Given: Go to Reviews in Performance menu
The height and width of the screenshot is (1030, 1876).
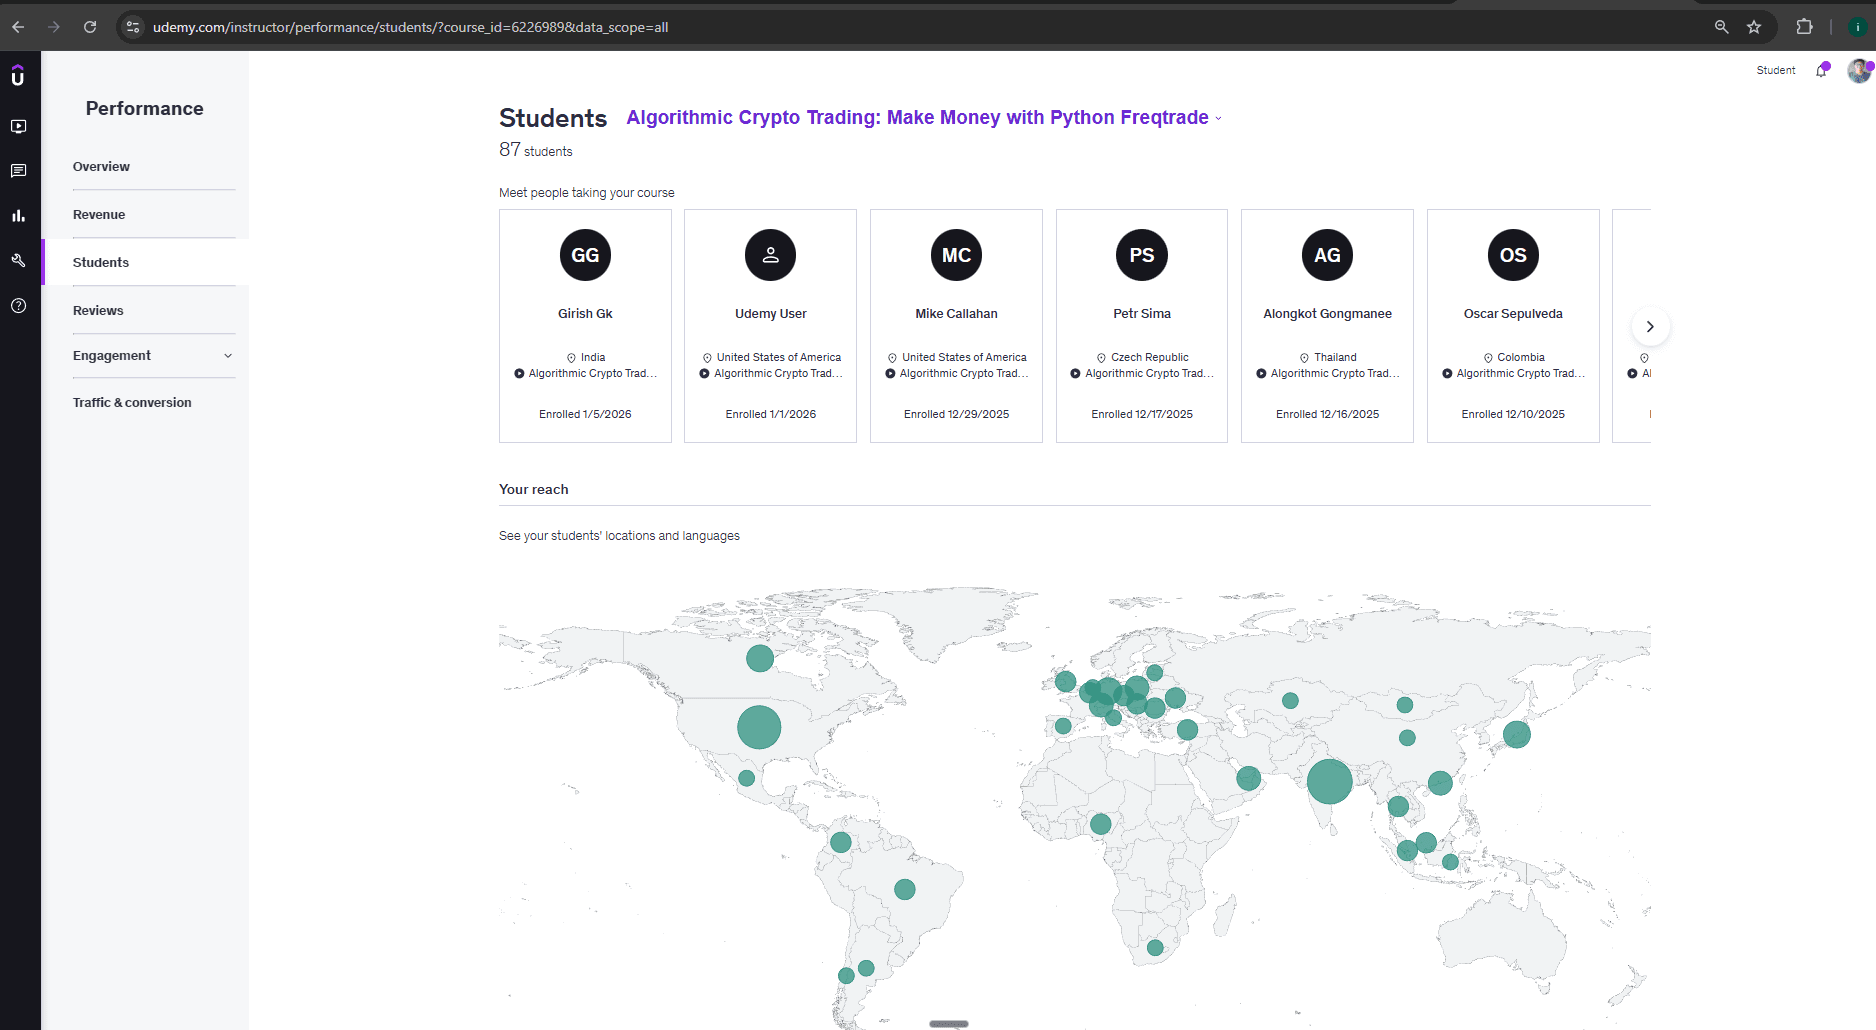Looking at the screenshot, I should point(98,311).
